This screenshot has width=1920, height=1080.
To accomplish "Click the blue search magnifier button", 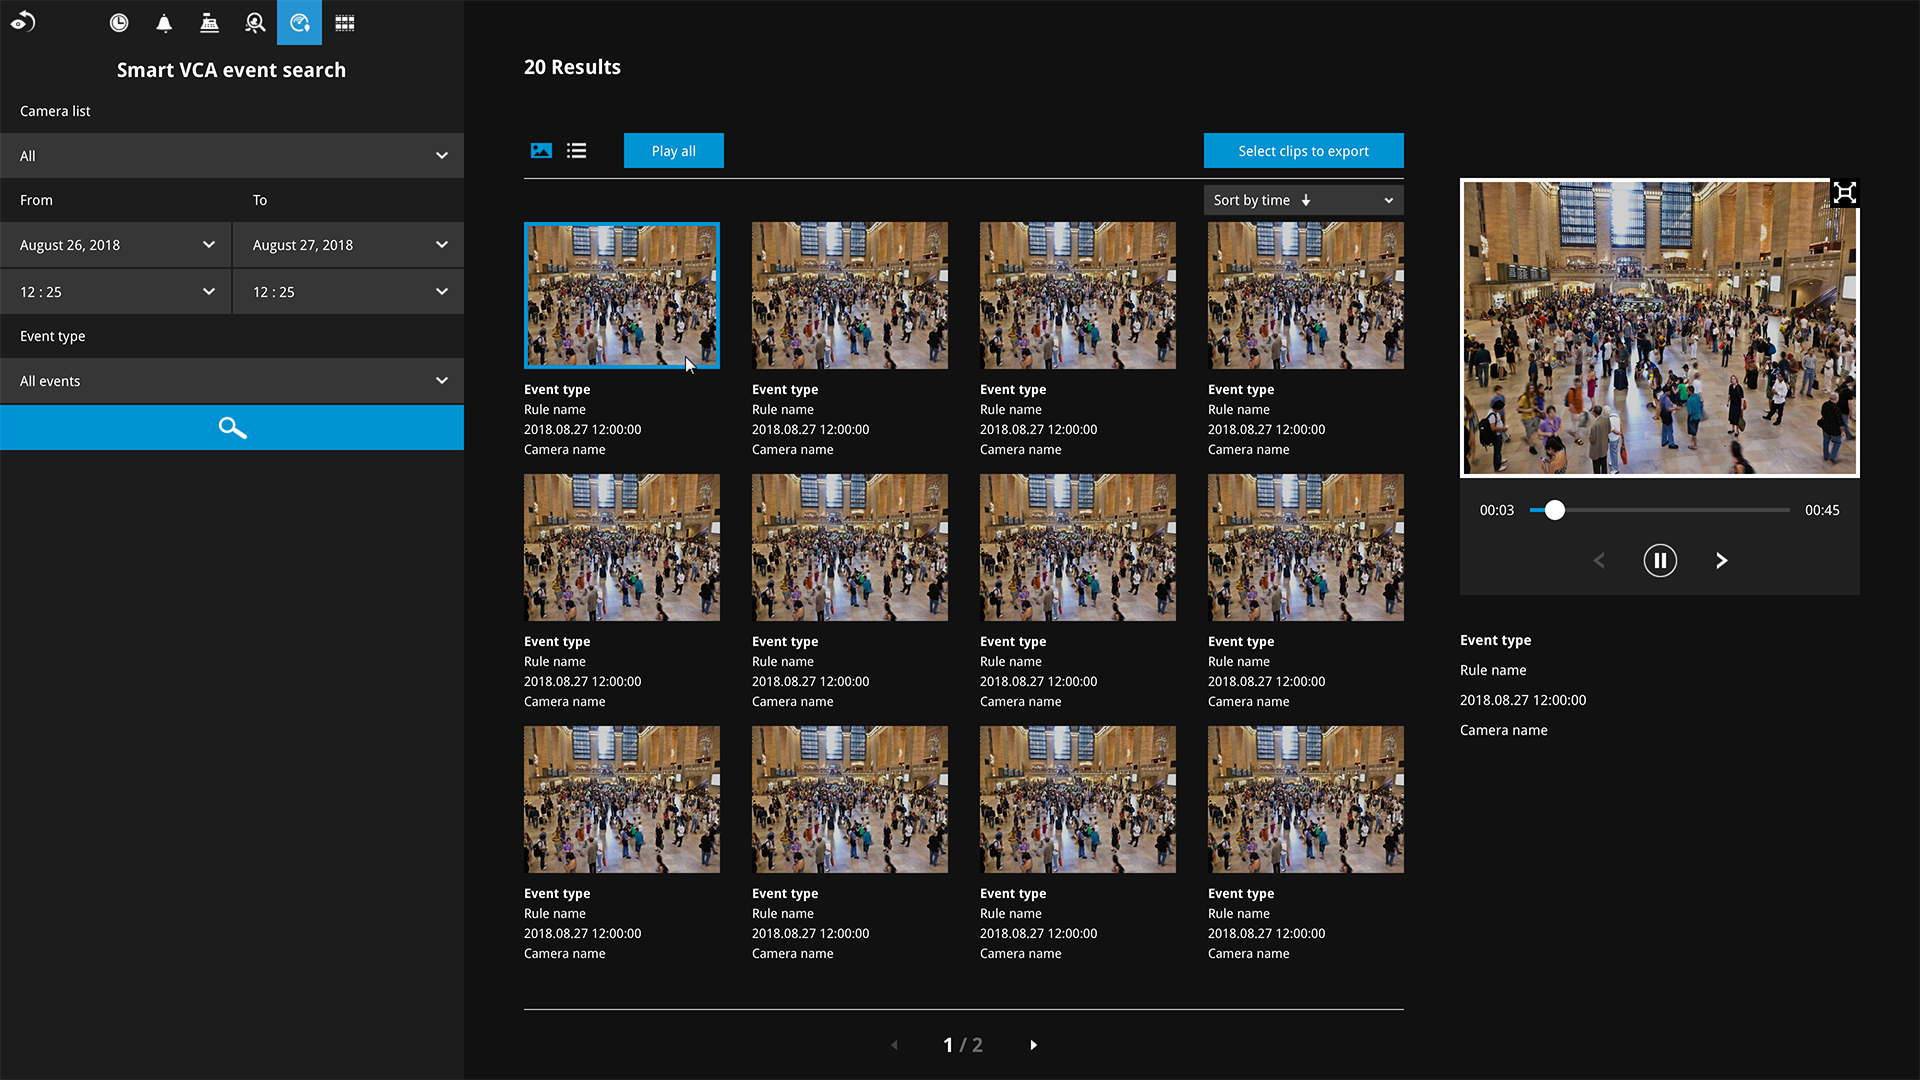I will click(x=232, y=428).
